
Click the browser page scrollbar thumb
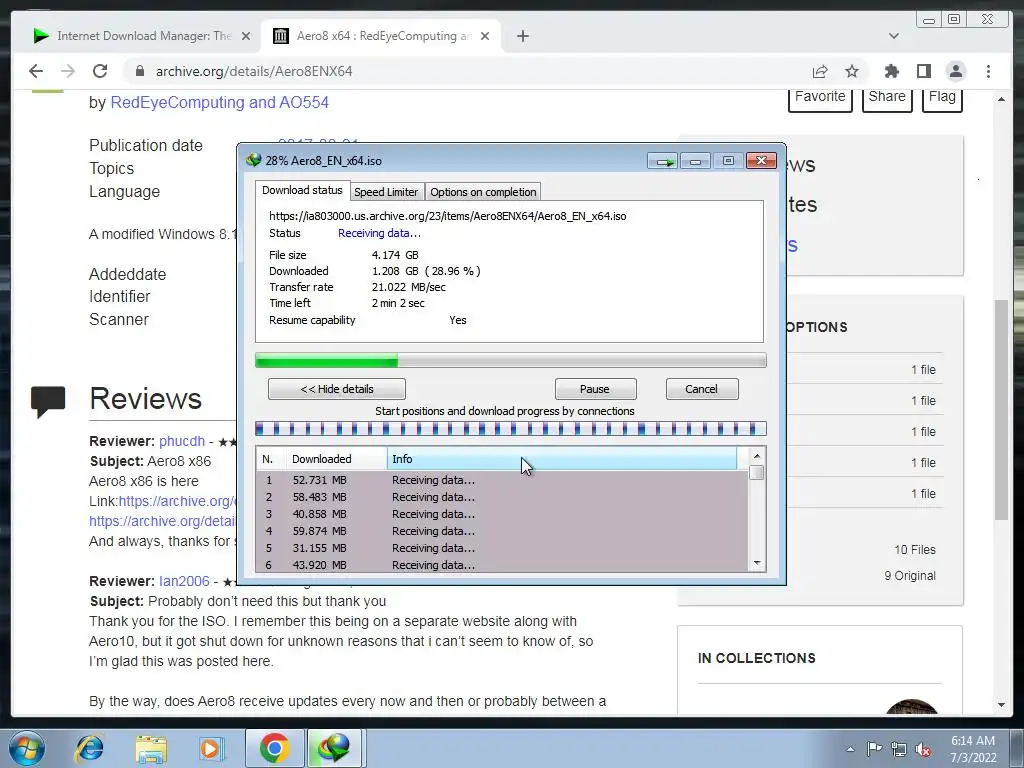(x=1002, y=409)
